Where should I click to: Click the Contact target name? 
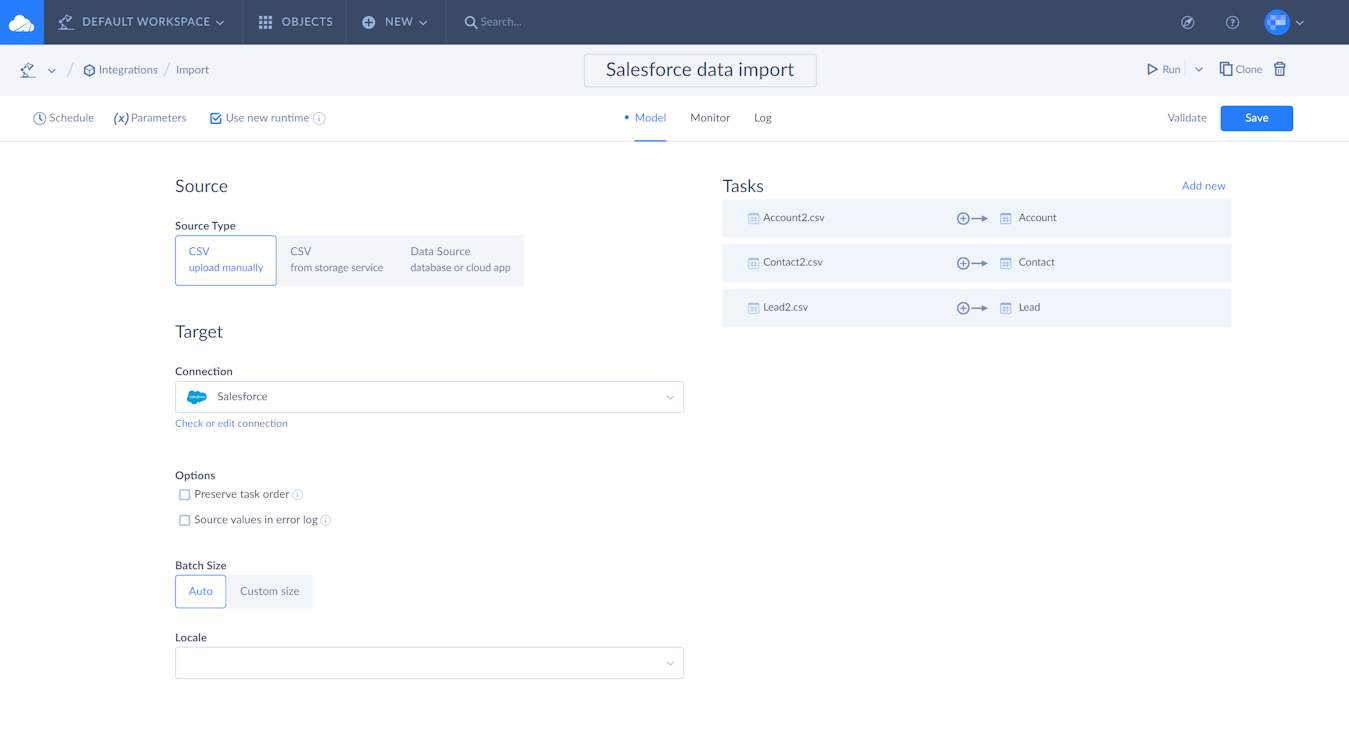[1036, 263]
